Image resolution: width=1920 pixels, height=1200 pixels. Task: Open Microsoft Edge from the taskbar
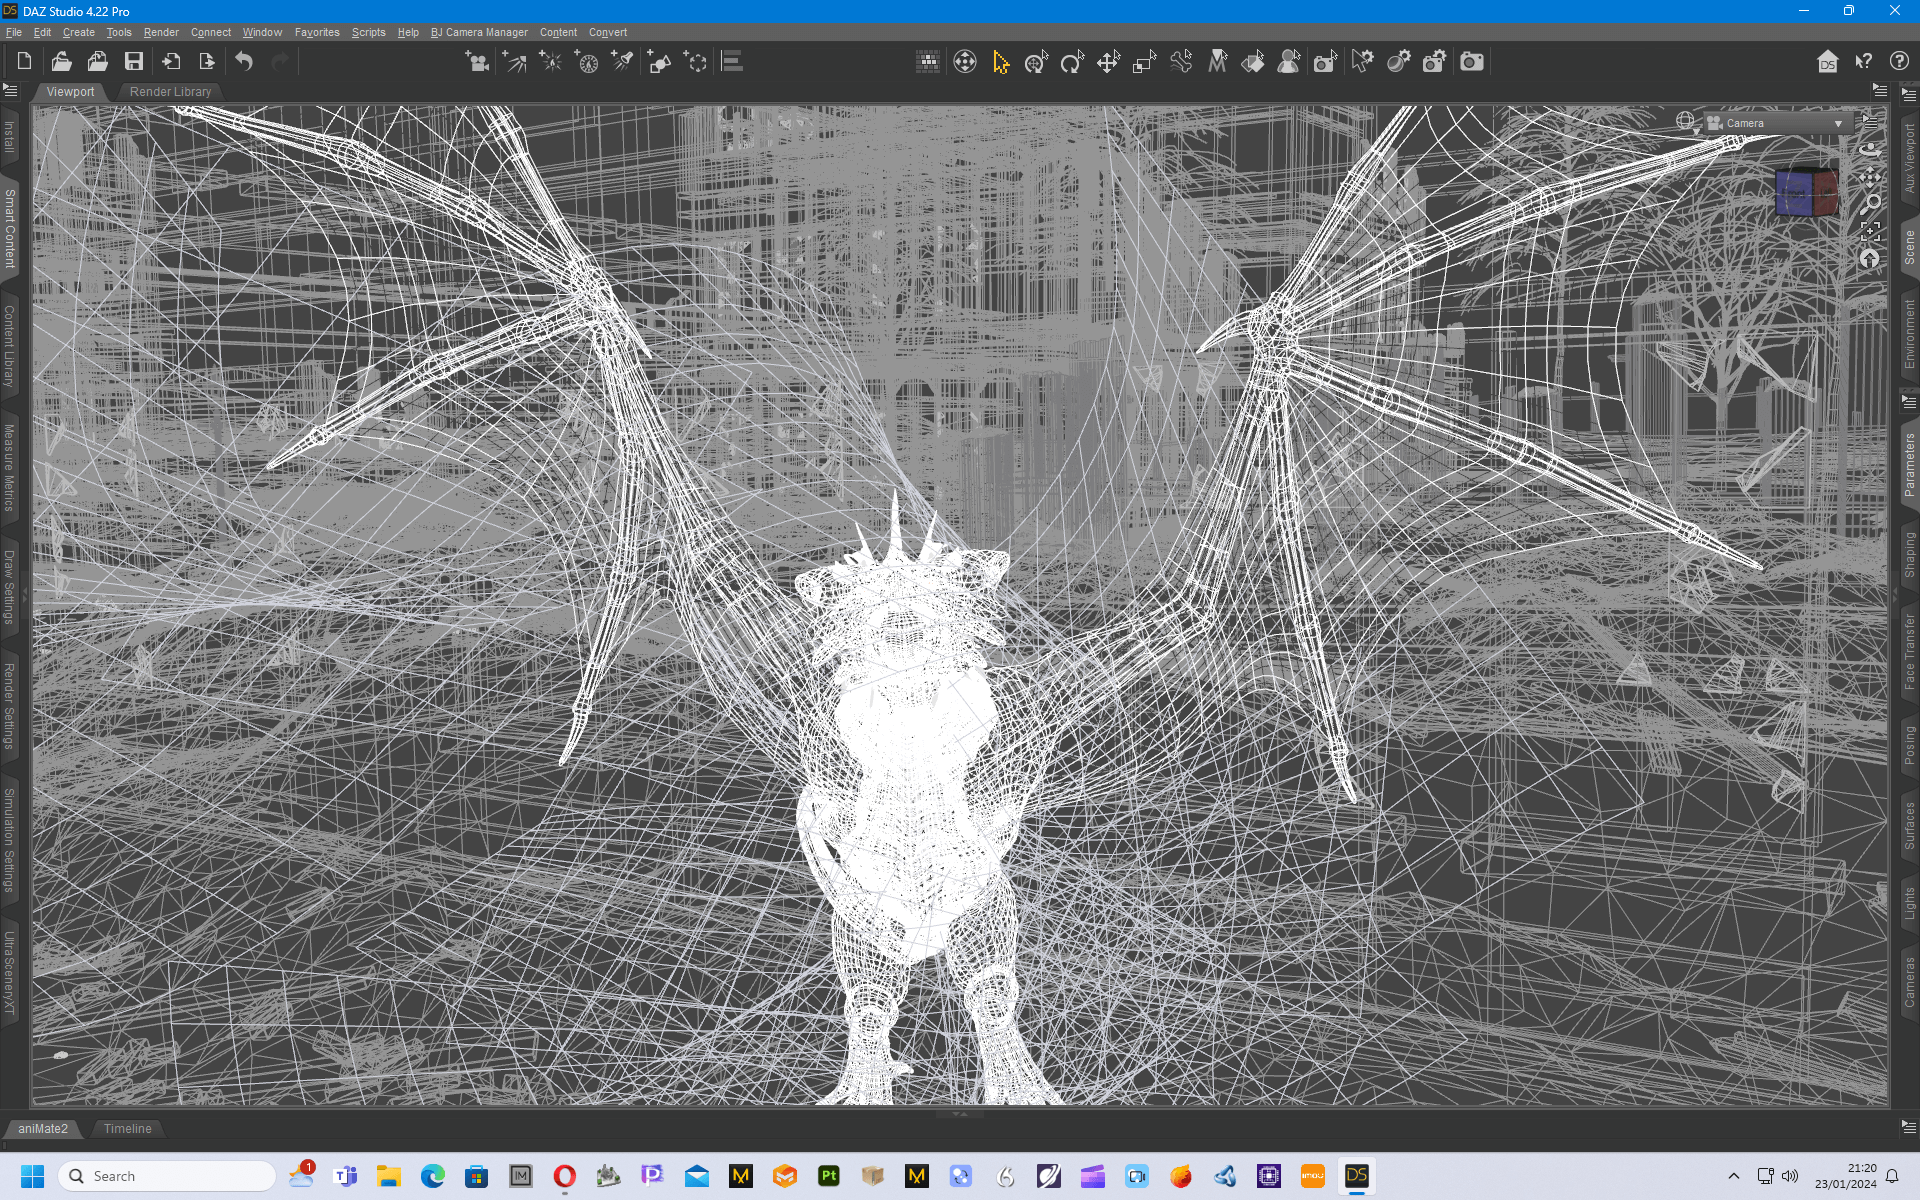pos(433,1176)
